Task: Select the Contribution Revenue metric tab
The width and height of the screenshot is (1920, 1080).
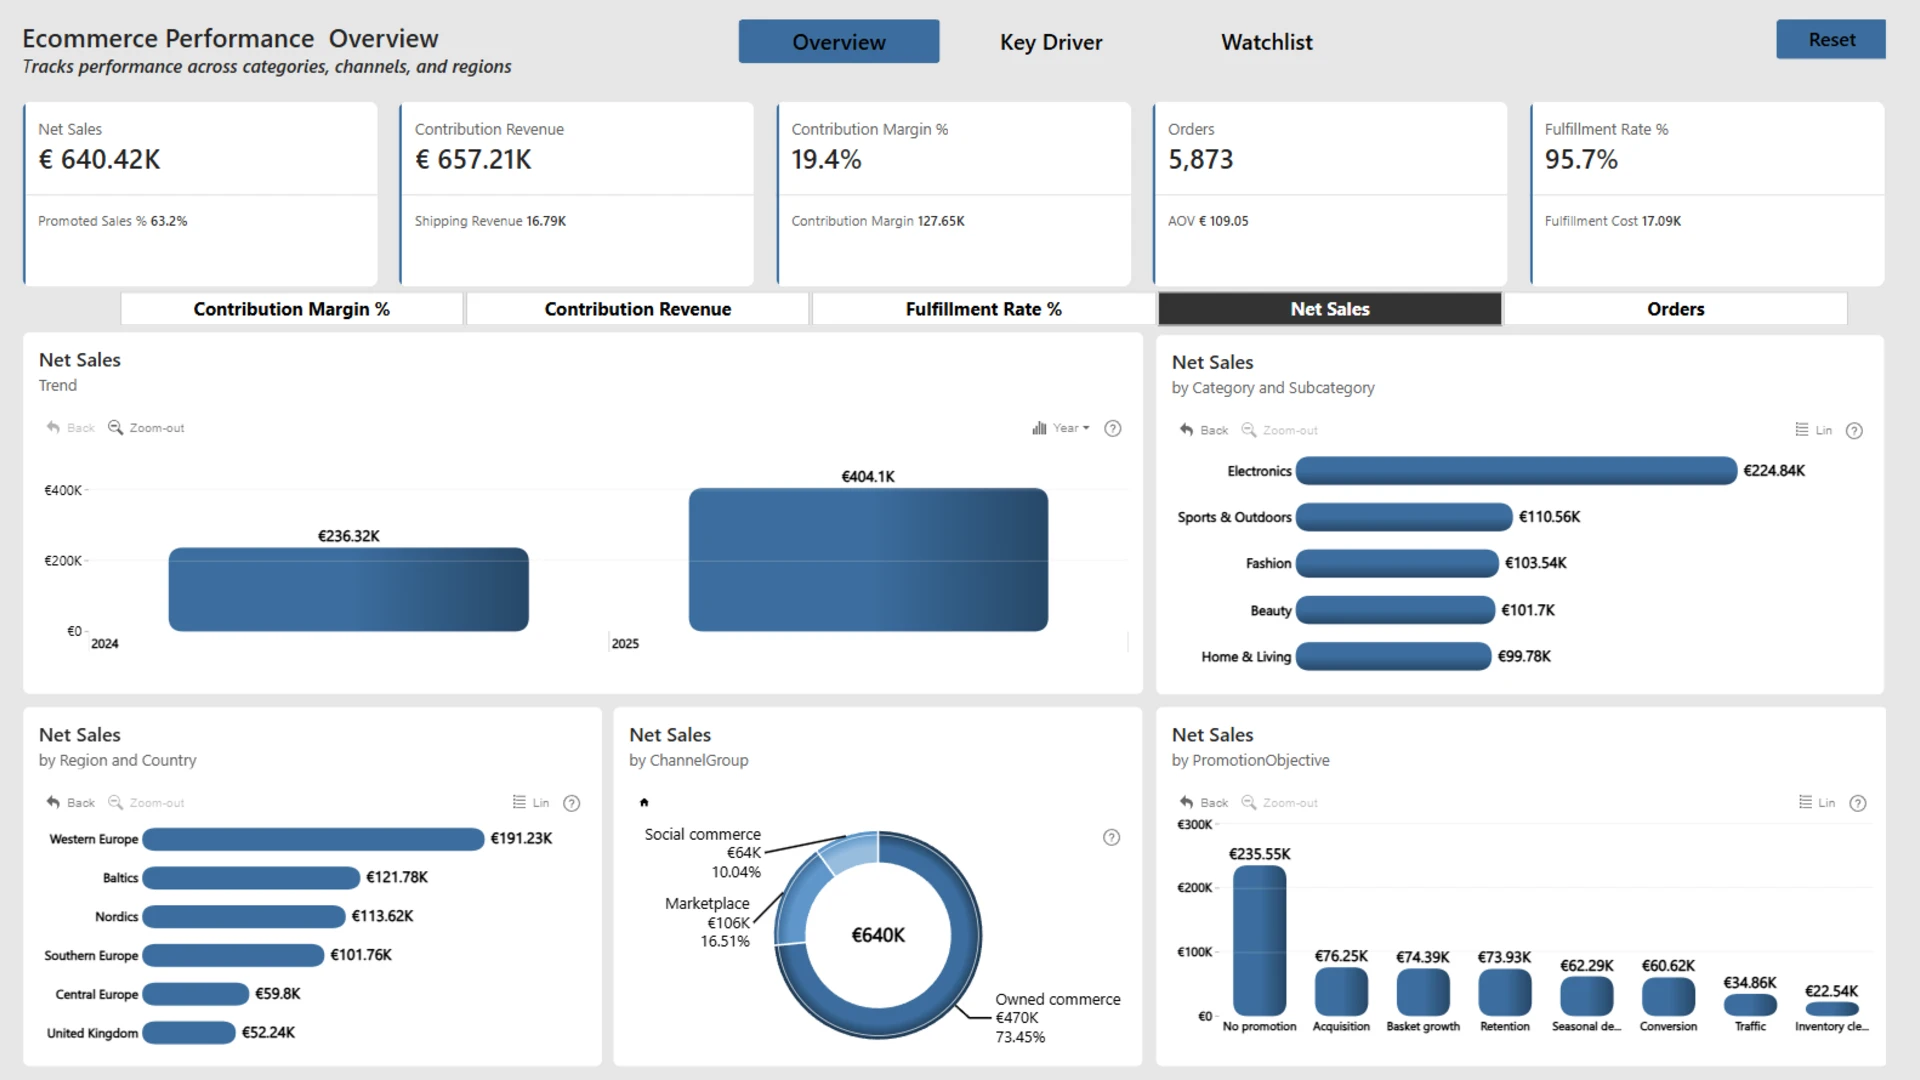Action: pos(638,309)
